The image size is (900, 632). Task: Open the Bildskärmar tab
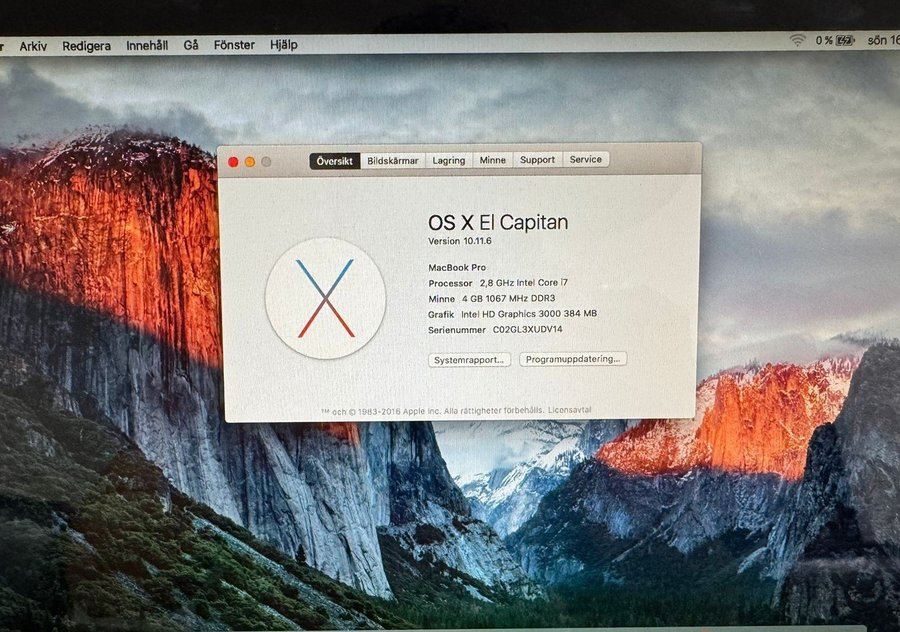pyautogui.click(x=392, y=160)
